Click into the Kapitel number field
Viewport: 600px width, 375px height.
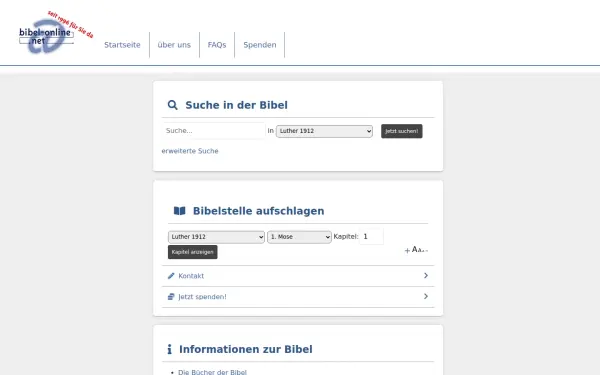372,236
